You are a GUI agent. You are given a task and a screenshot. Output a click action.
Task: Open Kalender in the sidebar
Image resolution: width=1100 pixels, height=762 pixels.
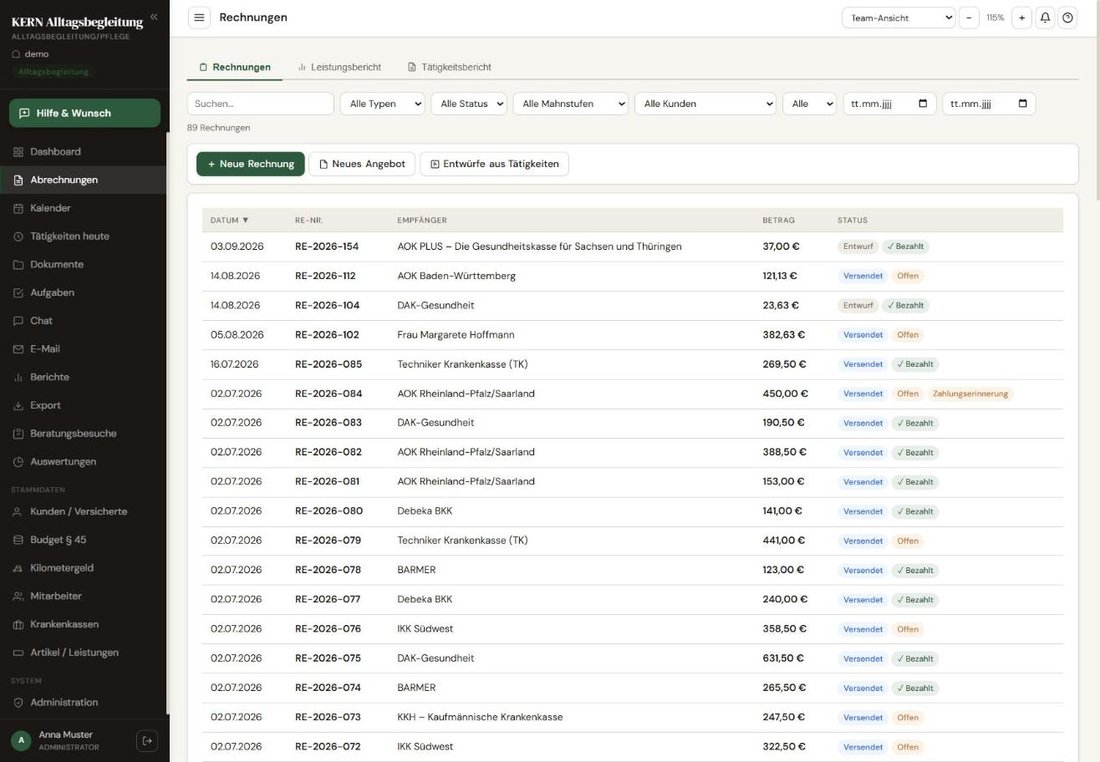coord(83,208)
